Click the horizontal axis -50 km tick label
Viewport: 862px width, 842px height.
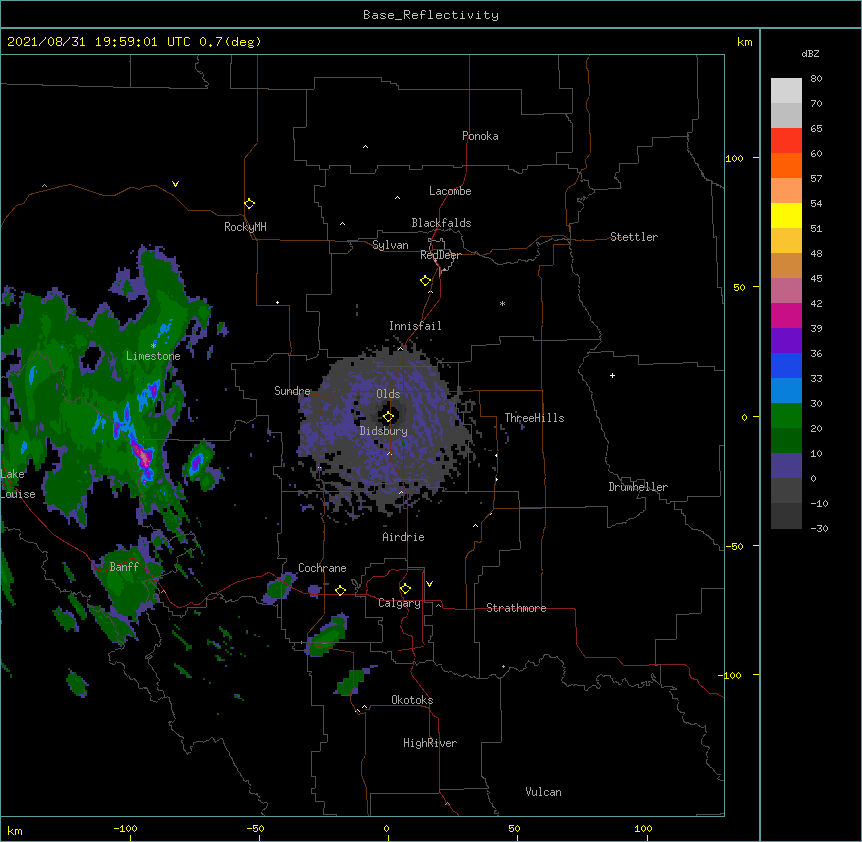pos(255,828)
